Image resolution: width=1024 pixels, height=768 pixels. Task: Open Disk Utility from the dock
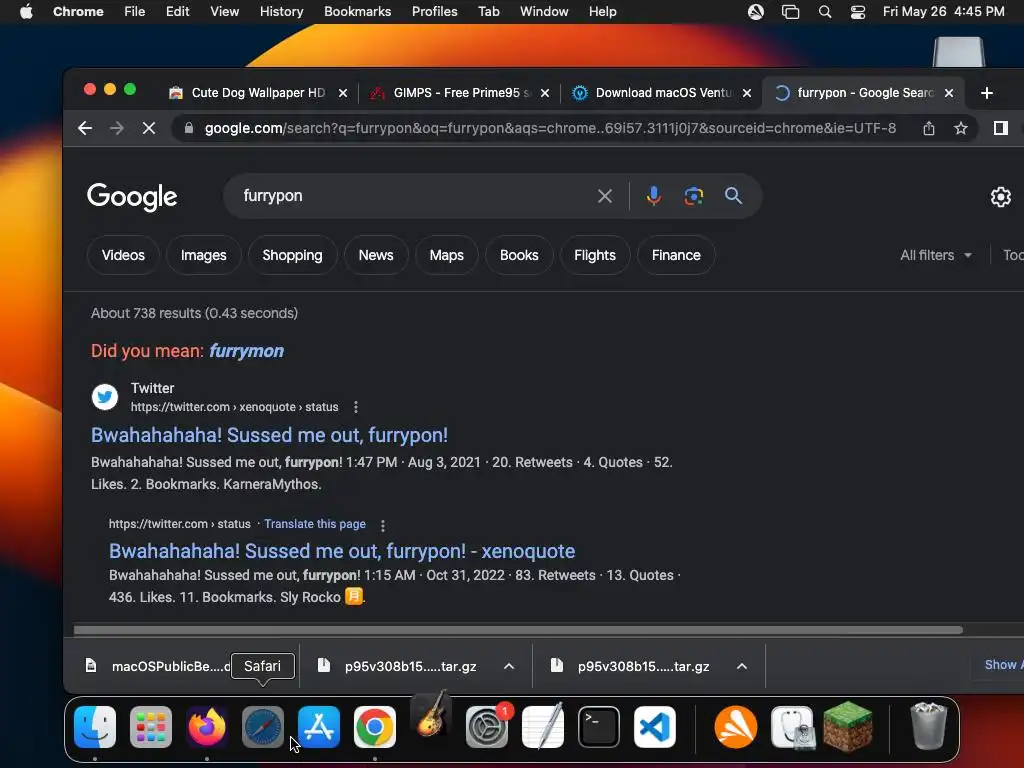pos(792,727)
